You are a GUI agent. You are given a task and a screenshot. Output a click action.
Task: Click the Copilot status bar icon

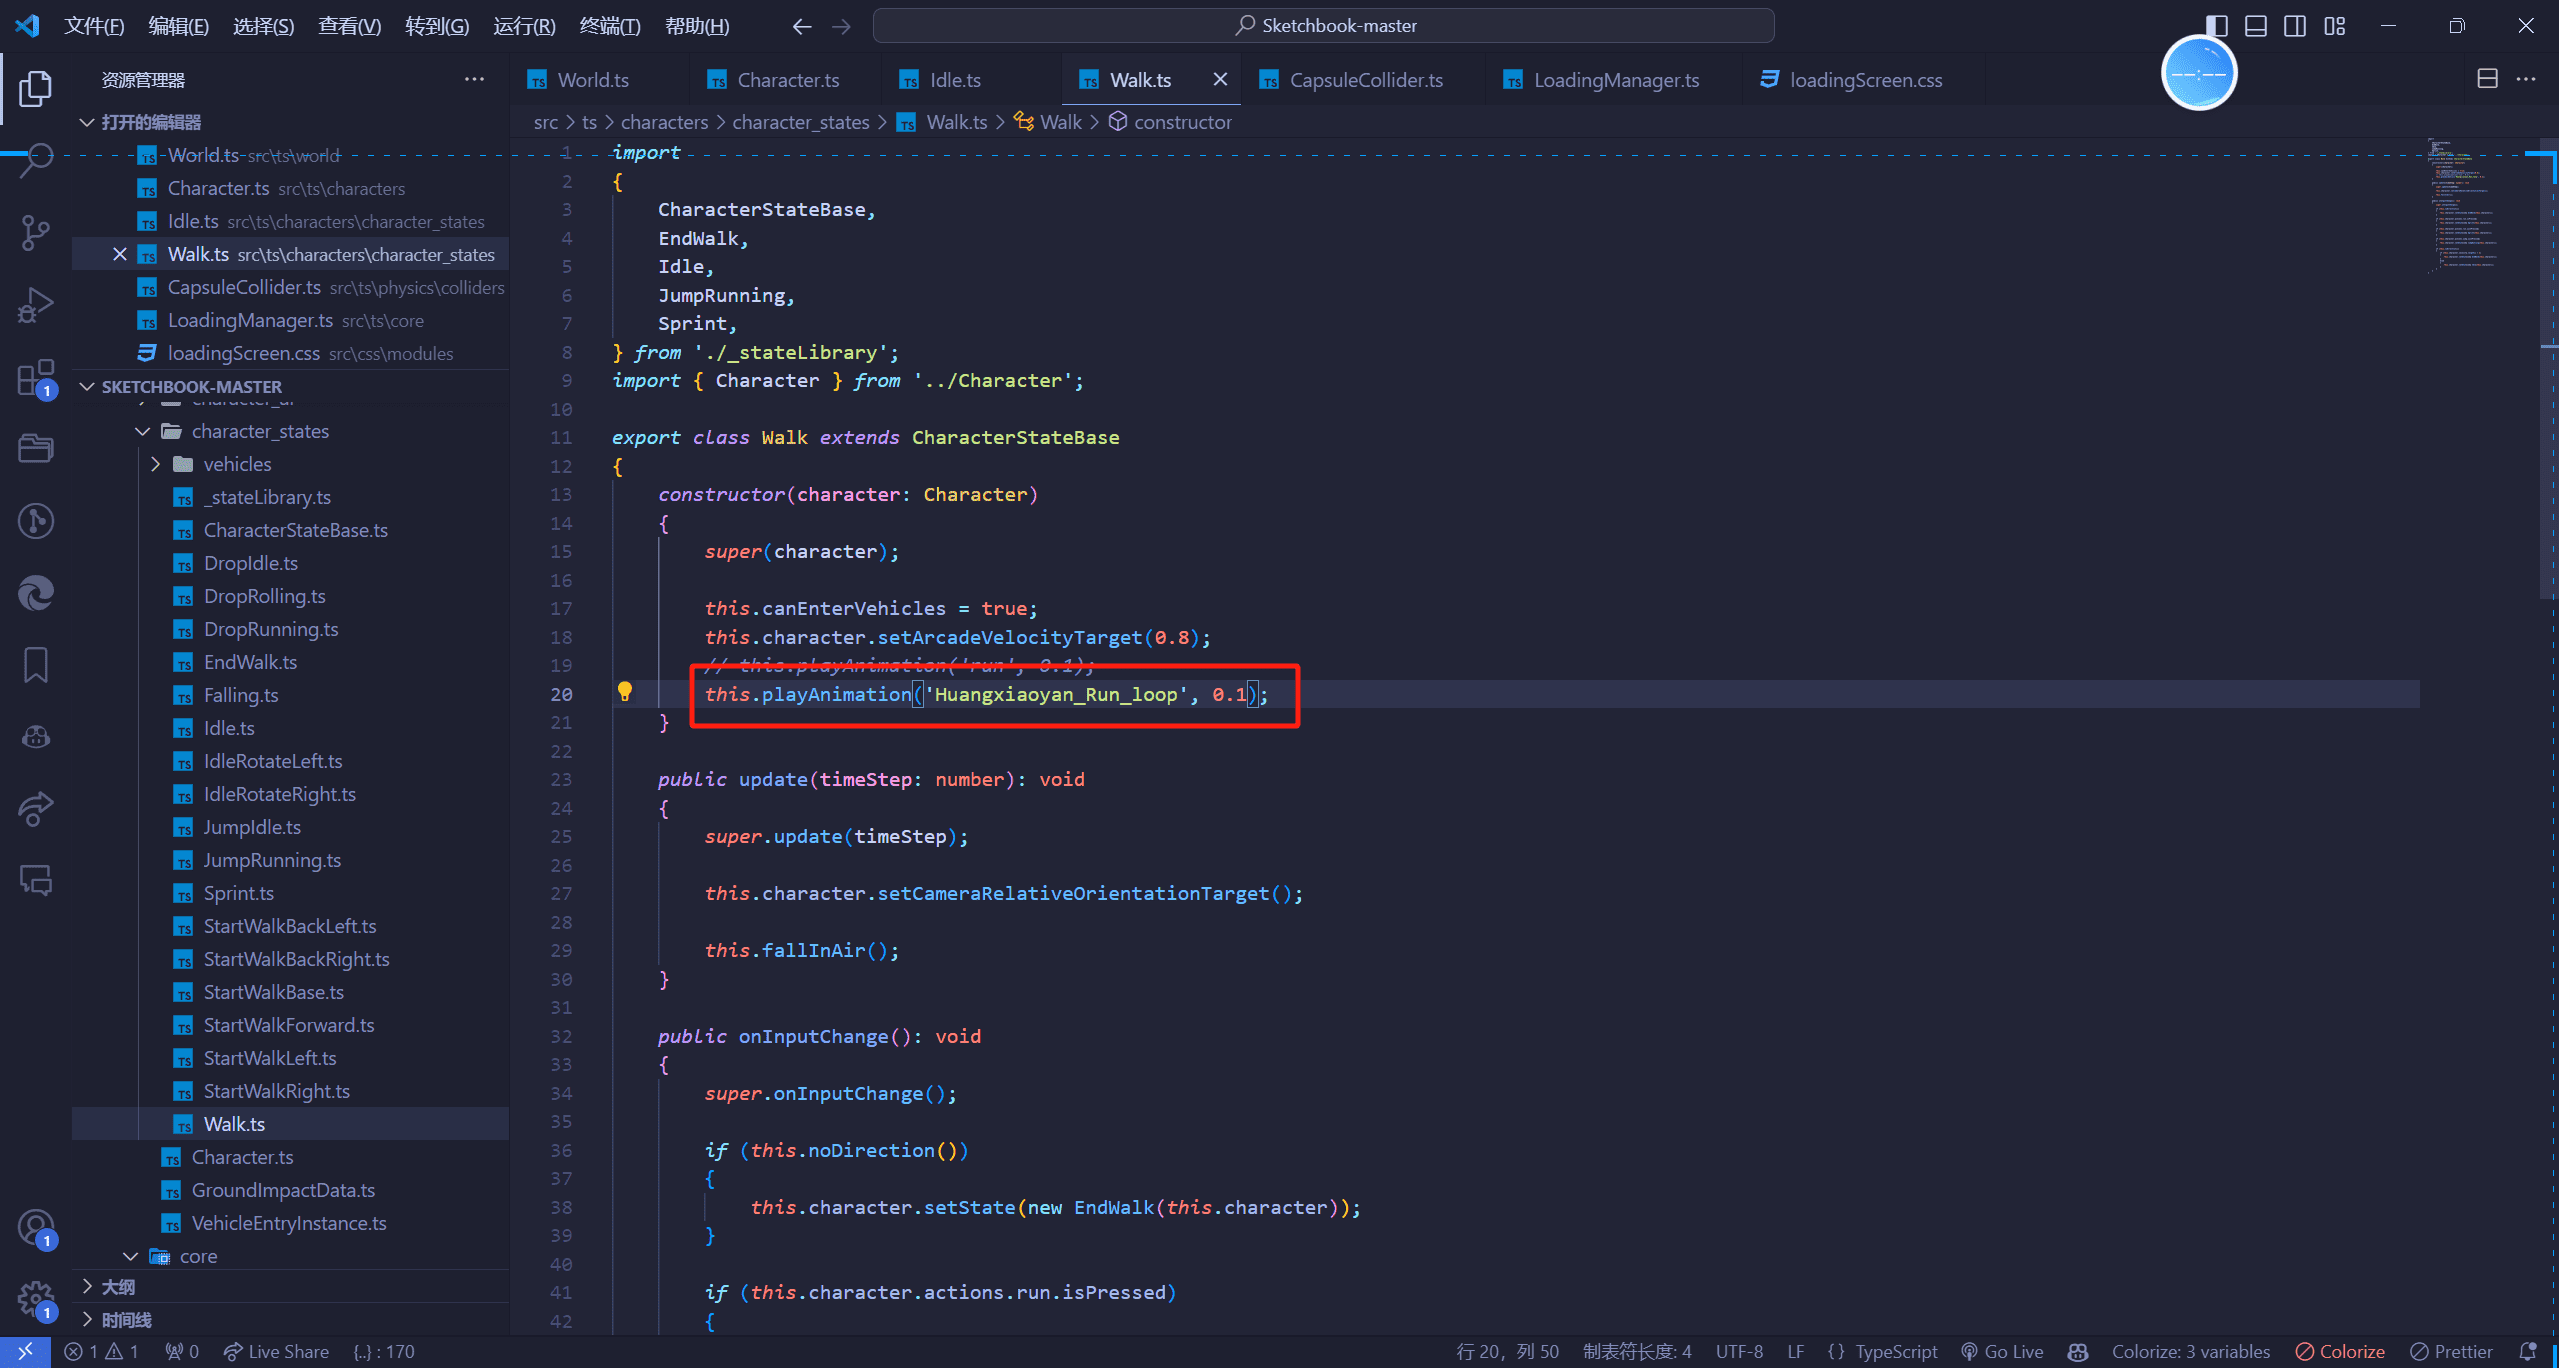pyautogui.click(x=2078, y=1351)
